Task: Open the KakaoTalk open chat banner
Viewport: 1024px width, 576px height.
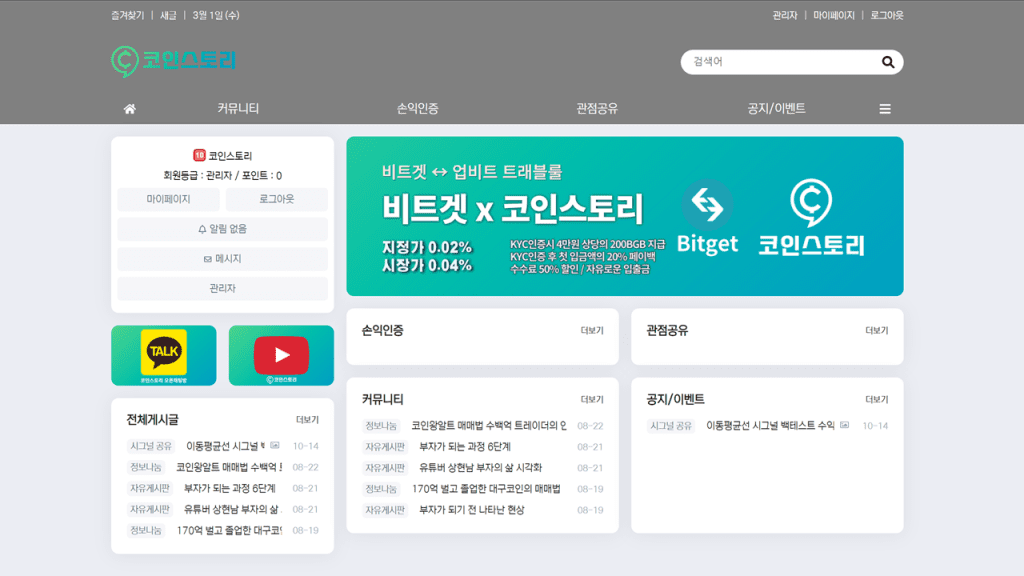Action: pyautogui.click(x=163, y=355)
